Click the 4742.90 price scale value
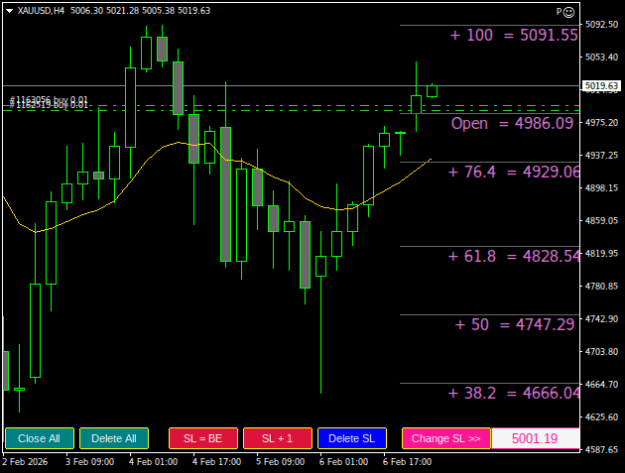Viewport: 625px width, 473px height. coord(601,319)
